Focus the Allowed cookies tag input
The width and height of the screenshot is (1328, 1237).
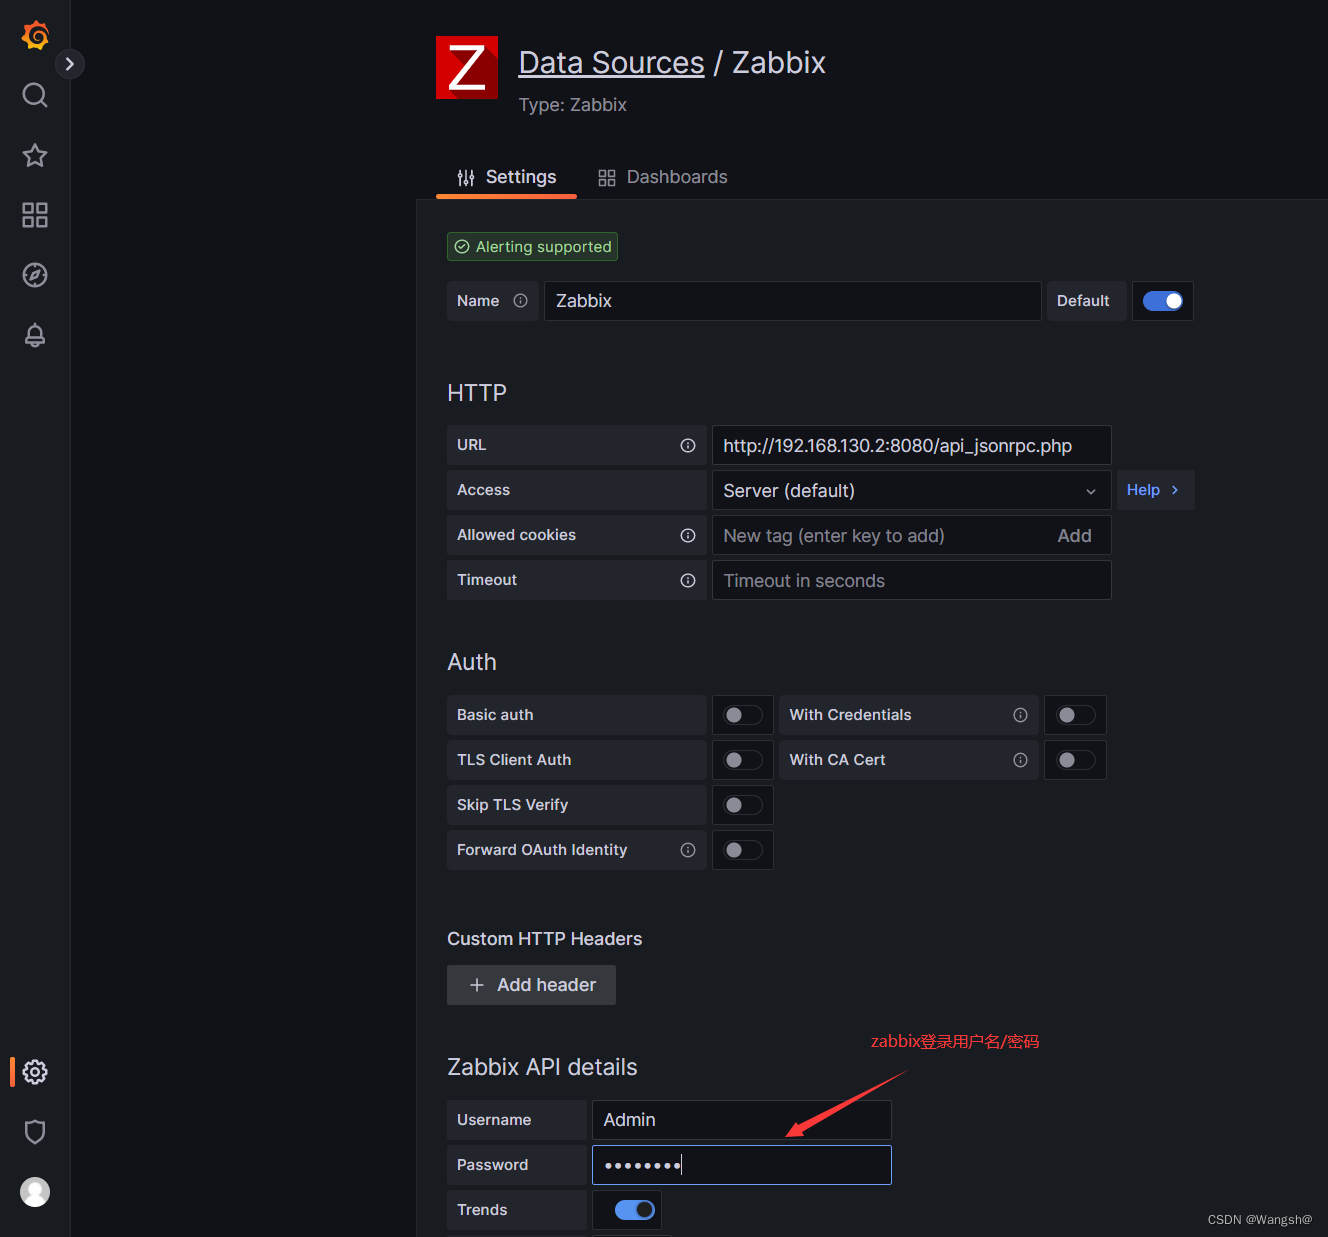coord(880,536)
